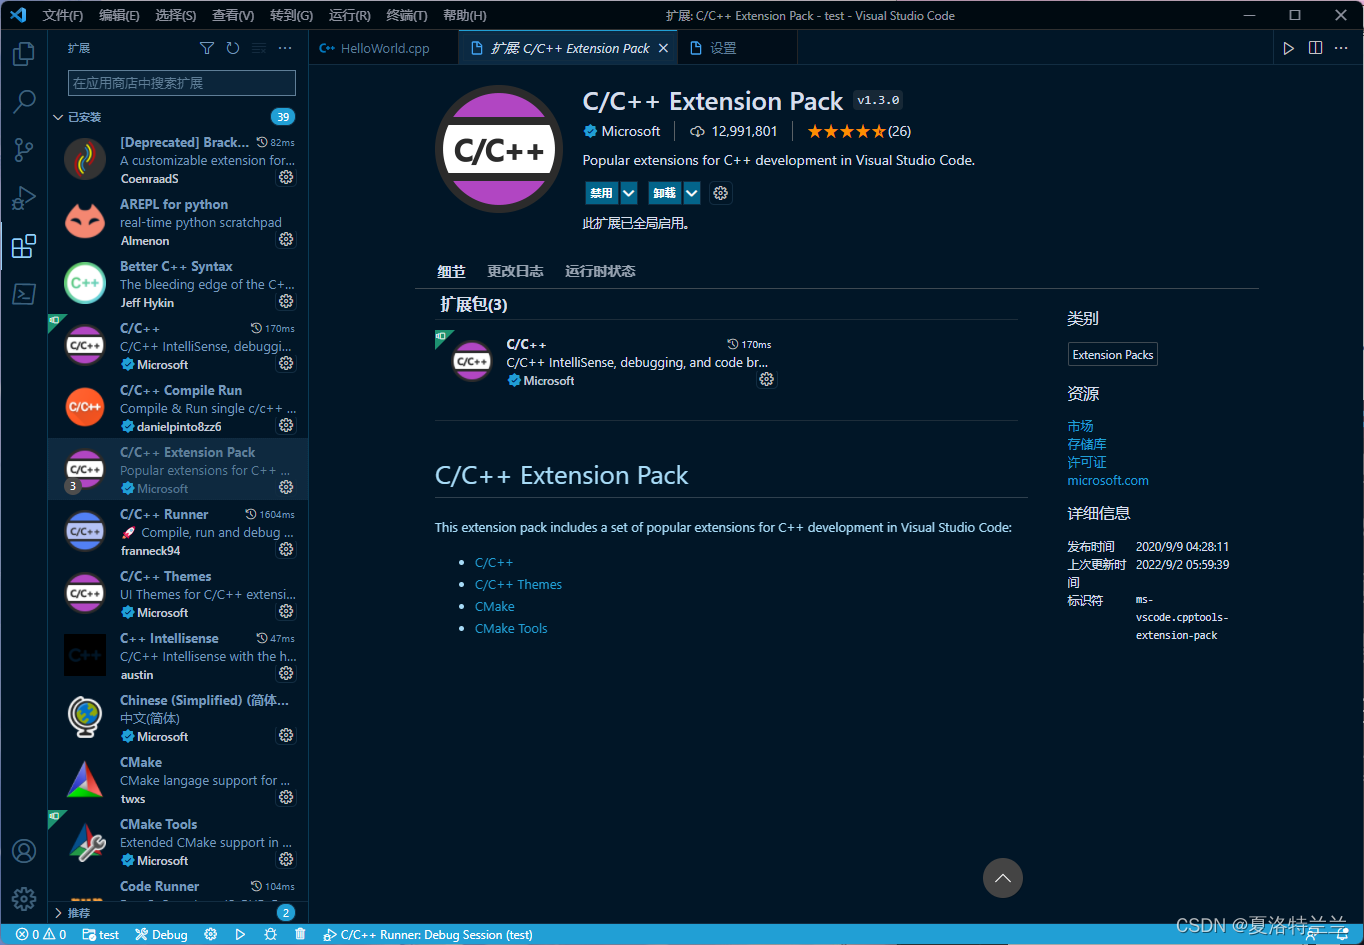Open manage gear for Chinese (Simplified) language pack
The width and height of the screenshot is (1364, 945).
click(286, 735)
